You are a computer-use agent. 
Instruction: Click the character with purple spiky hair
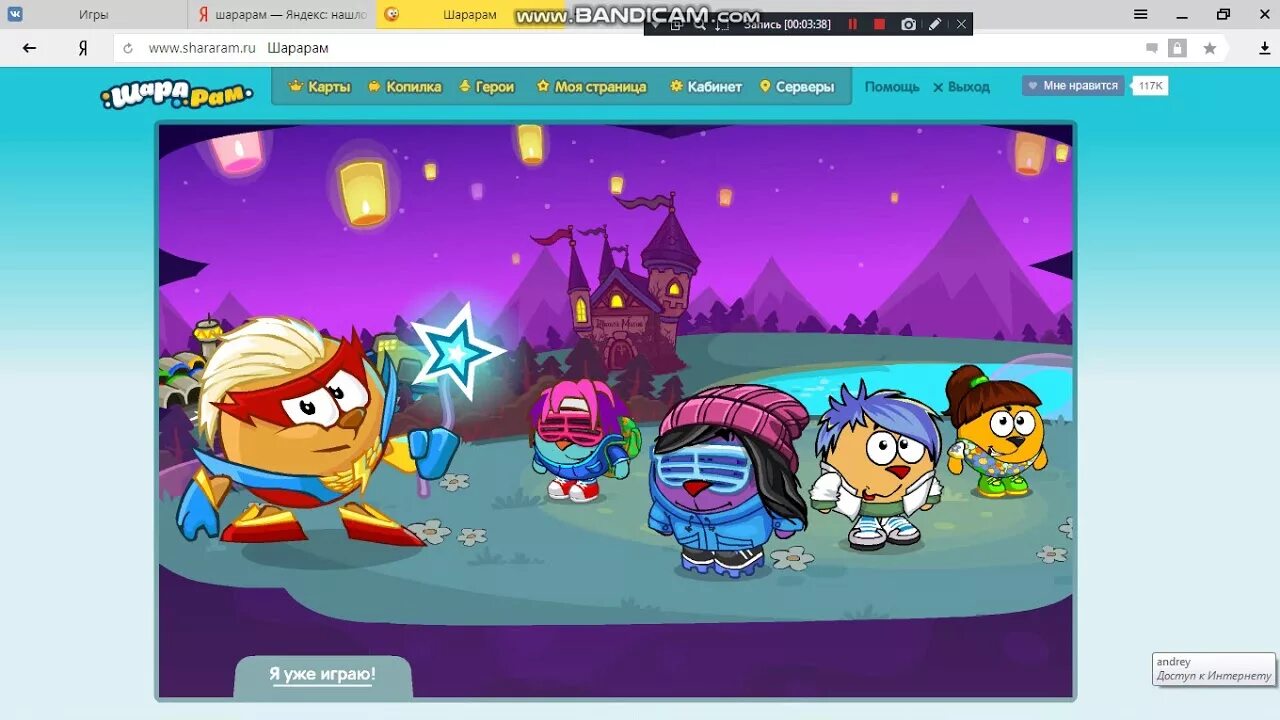click(878, 466)
